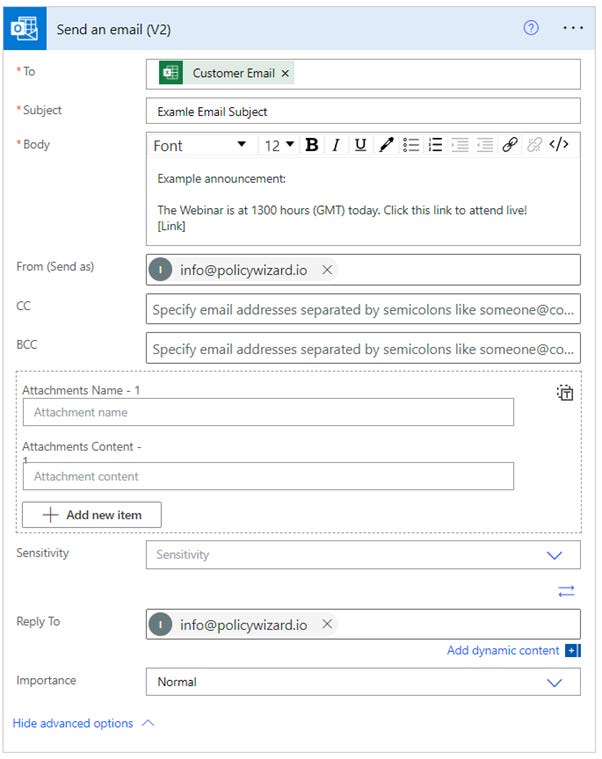Click the remove link icon
Viewport: 602px width, 759px height.
click(536, 145)
